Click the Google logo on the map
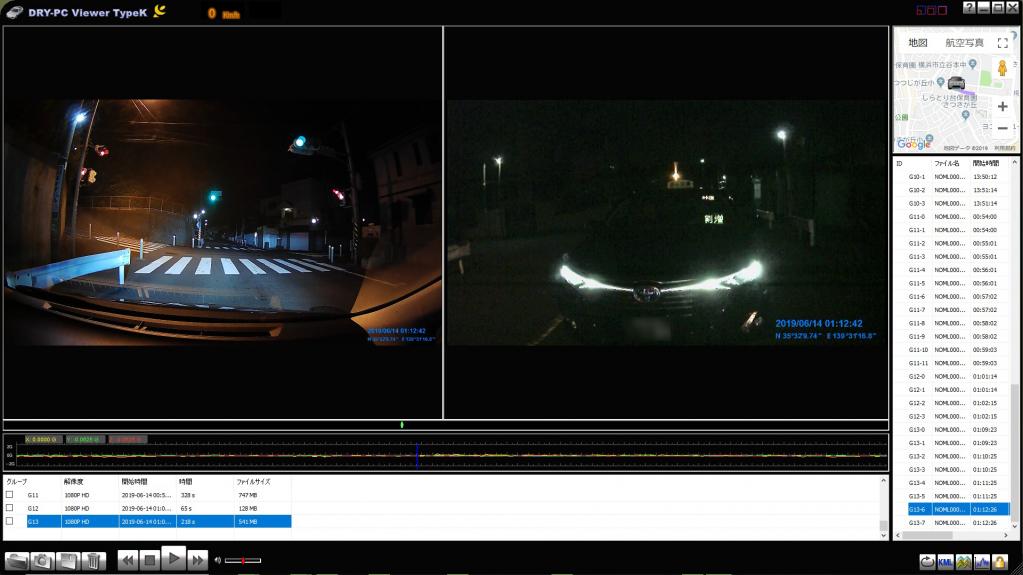1023x575 pixels. click(913, 144)
